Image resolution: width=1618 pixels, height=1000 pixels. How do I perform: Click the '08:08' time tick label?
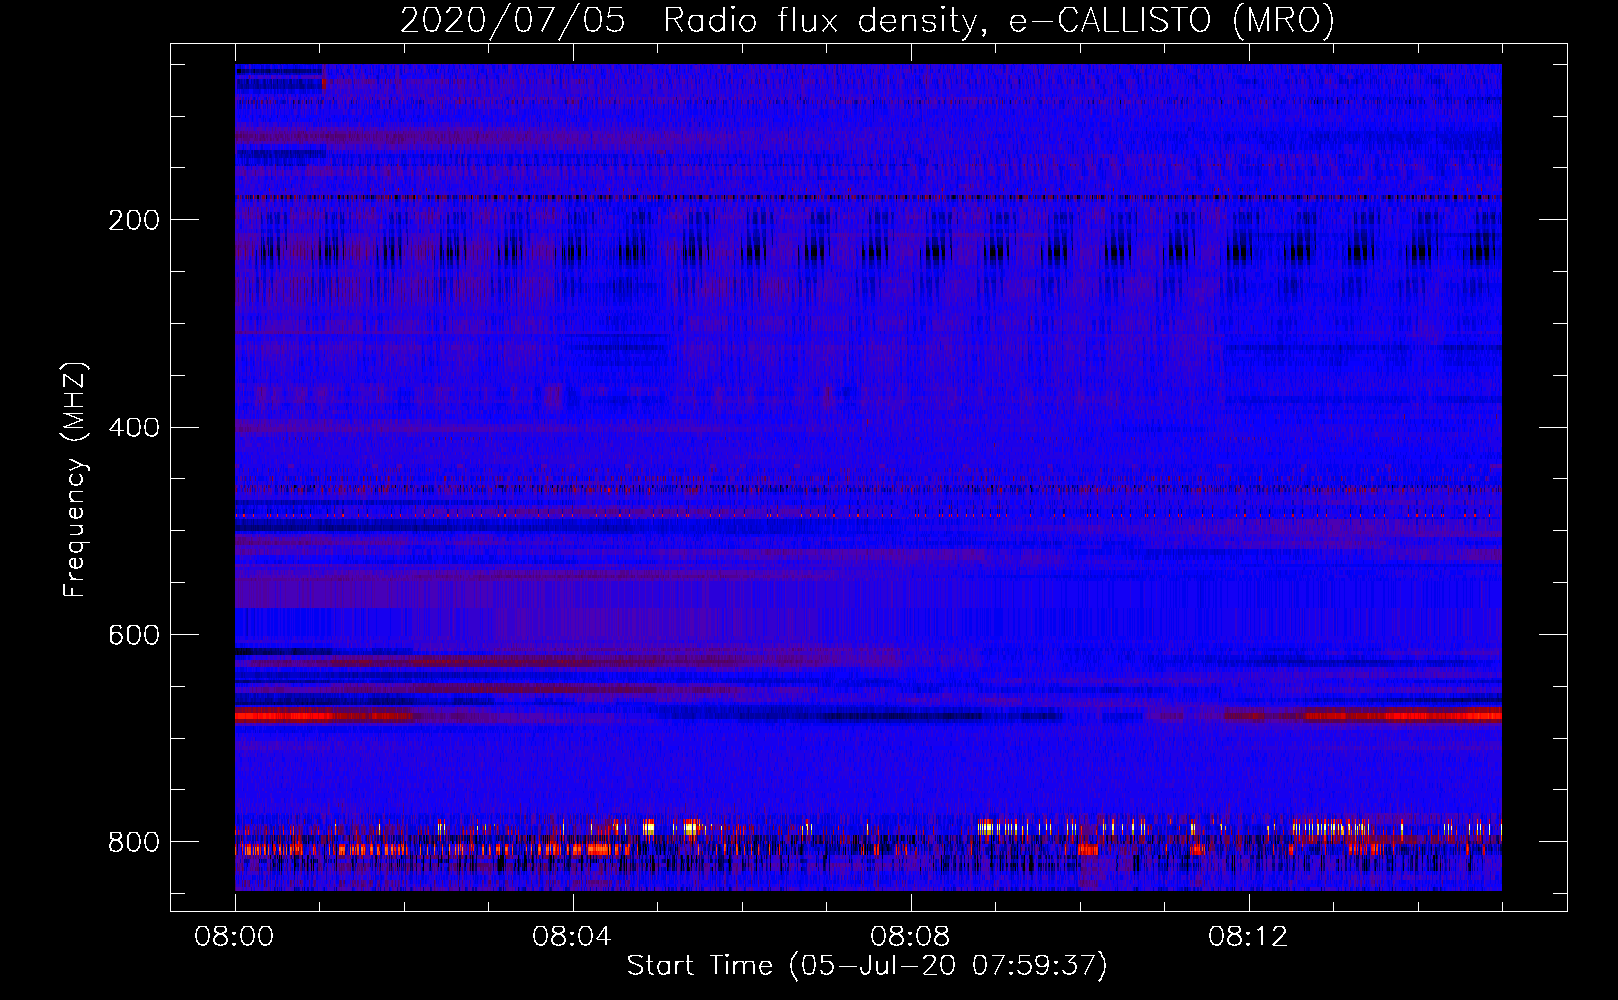[910, 937]
